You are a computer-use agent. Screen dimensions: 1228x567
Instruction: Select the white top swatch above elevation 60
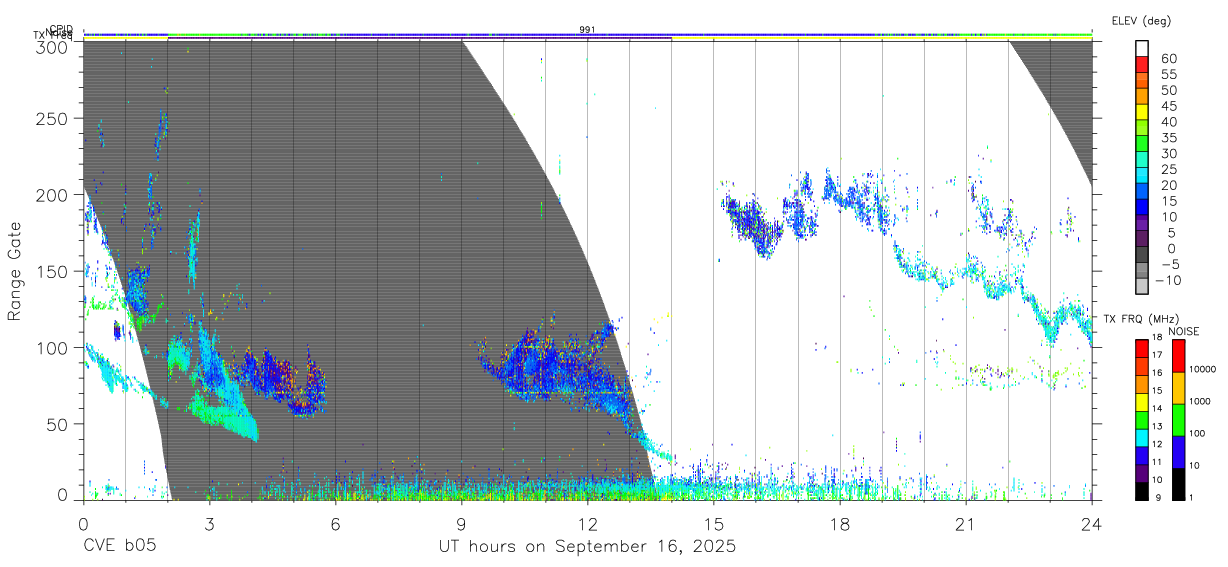(x=1142, y=50)
